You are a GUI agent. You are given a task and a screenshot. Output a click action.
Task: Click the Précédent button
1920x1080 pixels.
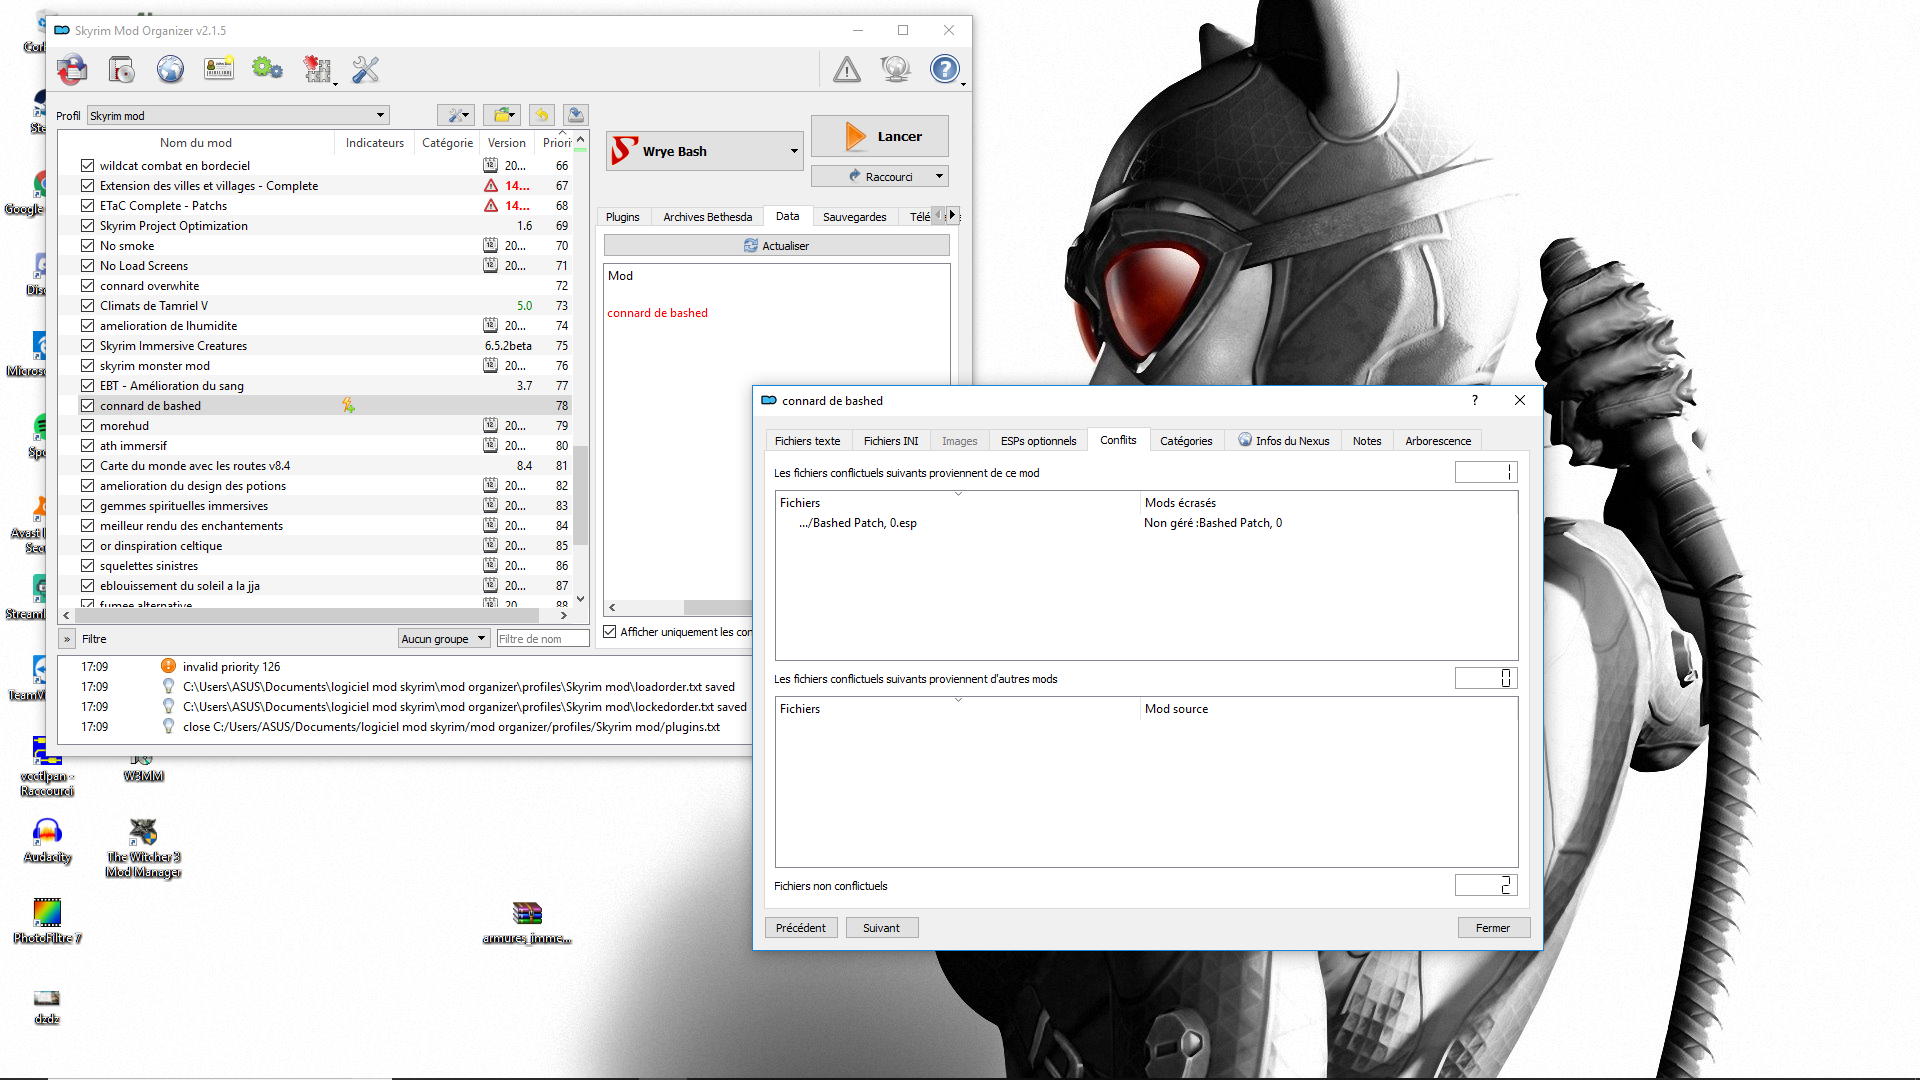(801, 928)
